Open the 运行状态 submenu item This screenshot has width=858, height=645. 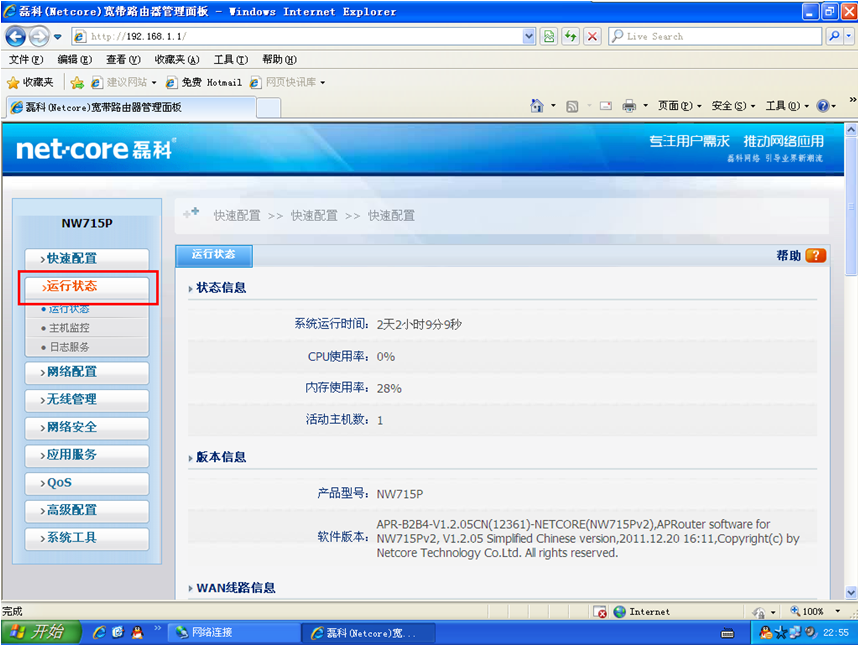[69, 309]
